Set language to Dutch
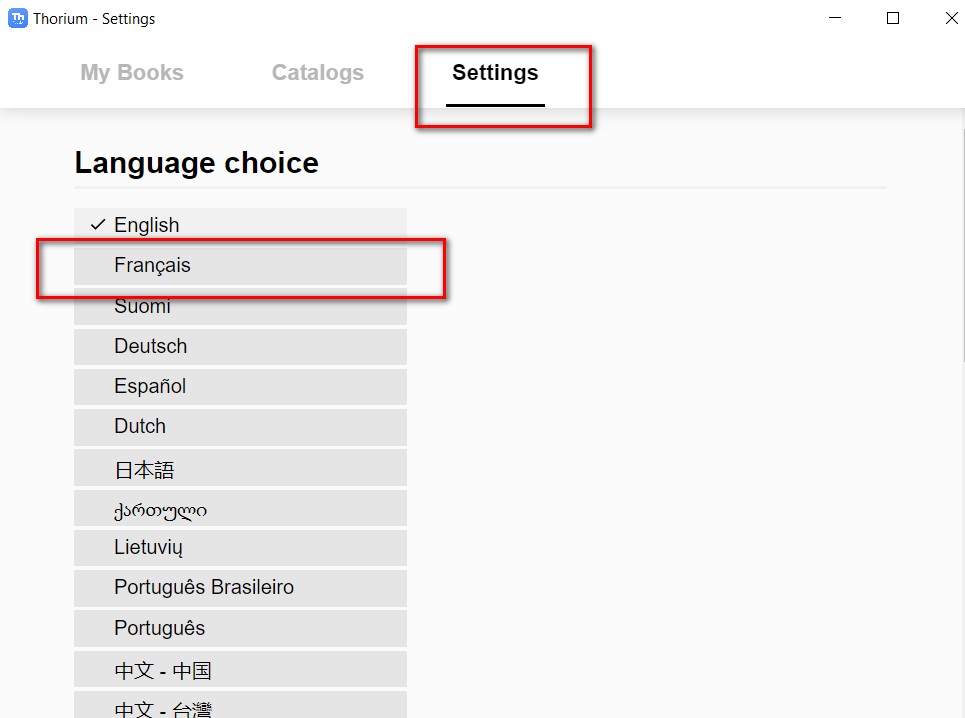 tap(240, 427)
